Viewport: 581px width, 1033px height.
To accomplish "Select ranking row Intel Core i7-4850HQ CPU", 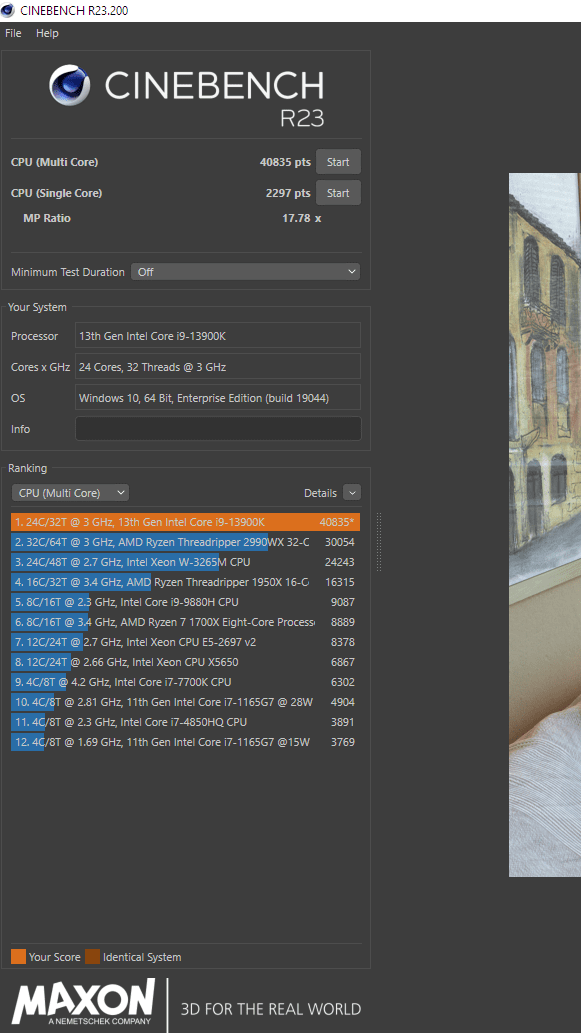I will coord(186,722).
